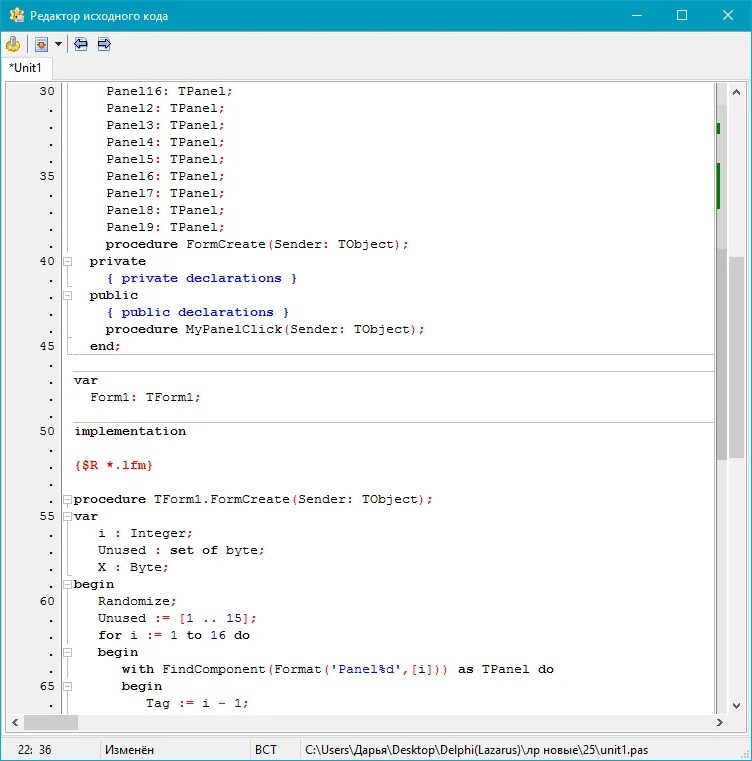Image resolution: width=752 pixels, height=761 pixels.
Task: Click 'procedure FormCreate(Sender: TObject);' declaration
Action: (257, 244)
